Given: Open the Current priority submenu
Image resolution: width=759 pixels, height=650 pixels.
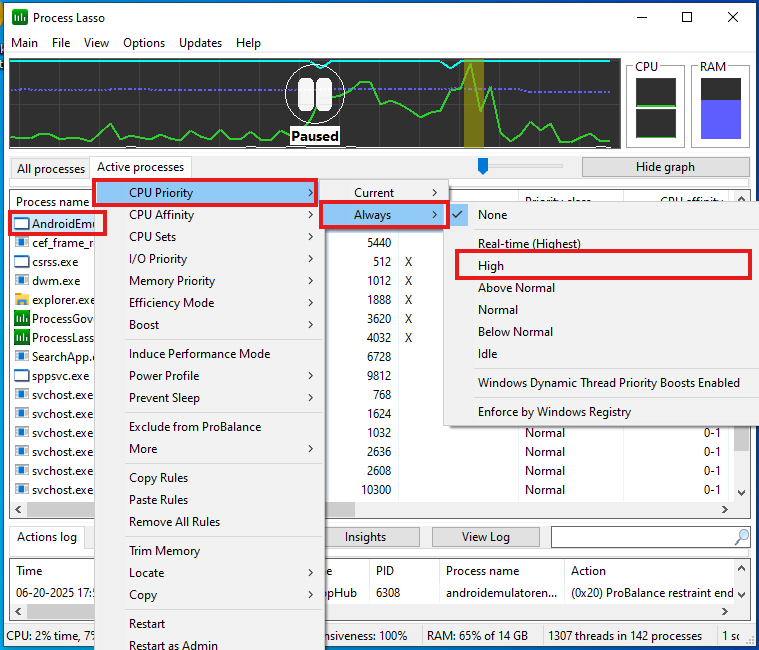Looking at the screenshot, I should point(384,193).
